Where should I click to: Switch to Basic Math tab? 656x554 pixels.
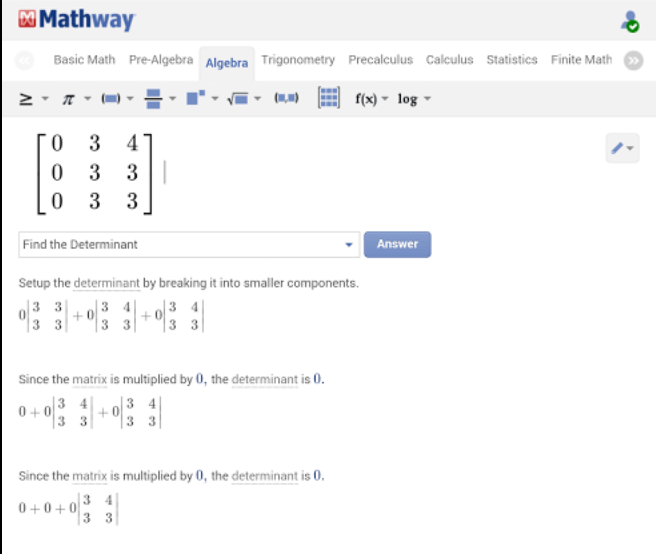84,60
